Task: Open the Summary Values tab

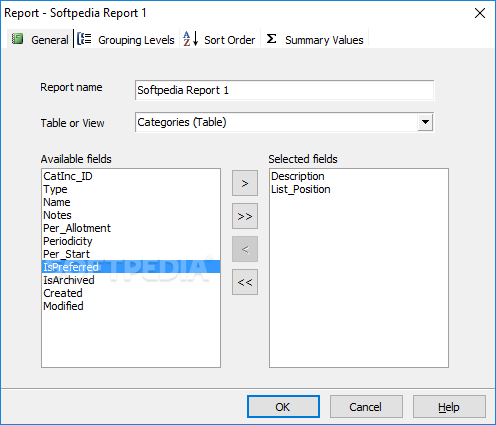Action: tap(315, 39)
